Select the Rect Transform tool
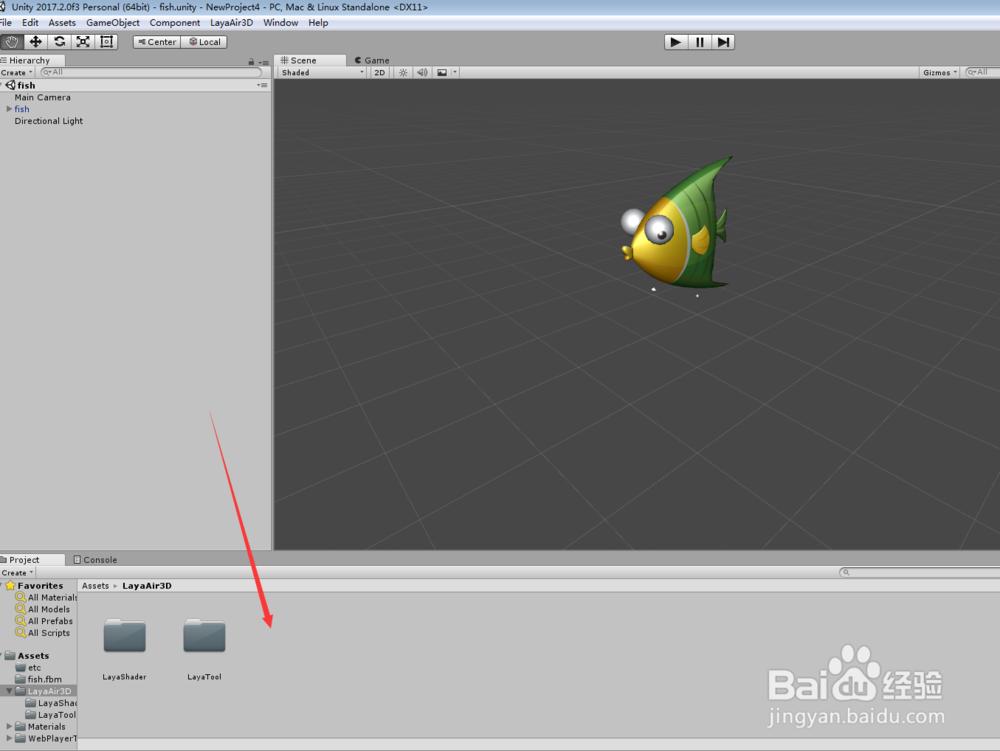The width and height of the screenshot is (1000, 751). 107,41
